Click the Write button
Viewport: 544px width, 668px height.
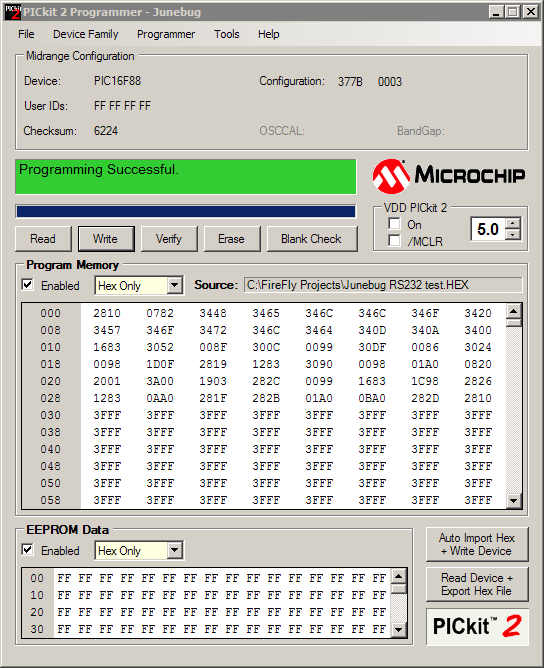[106, 239]
